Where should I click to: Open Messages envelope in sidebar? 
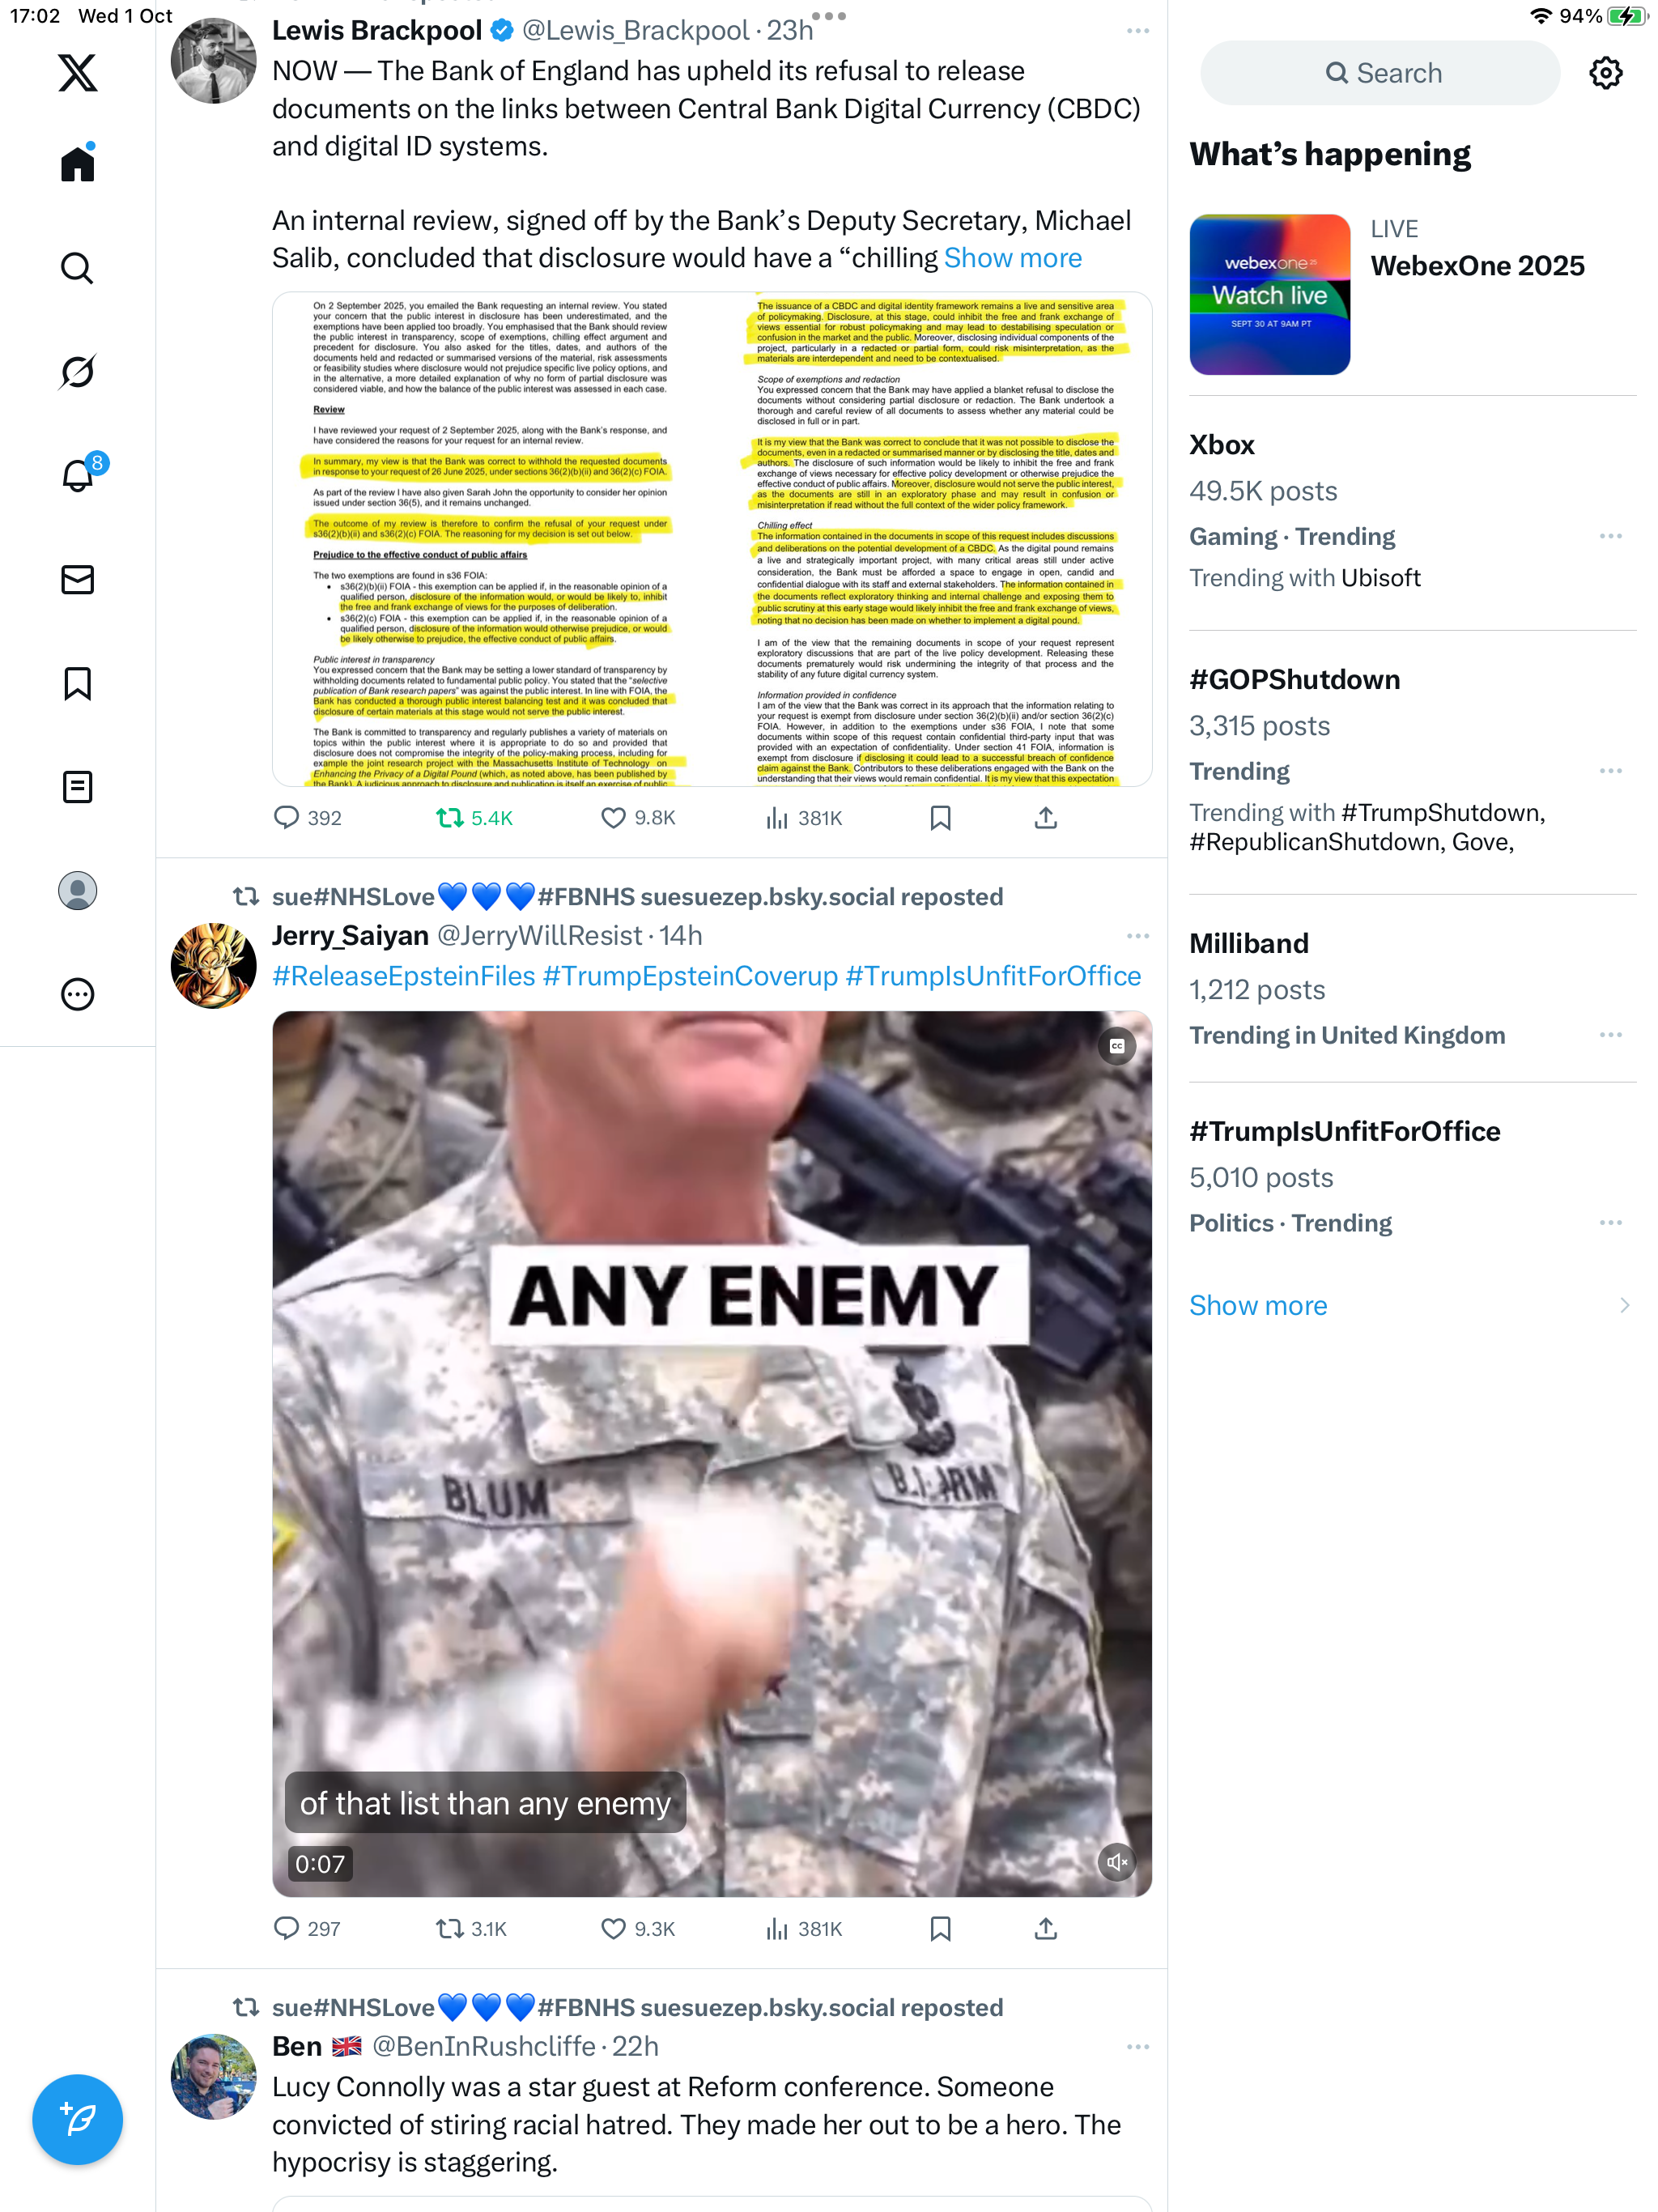point(77,580)
